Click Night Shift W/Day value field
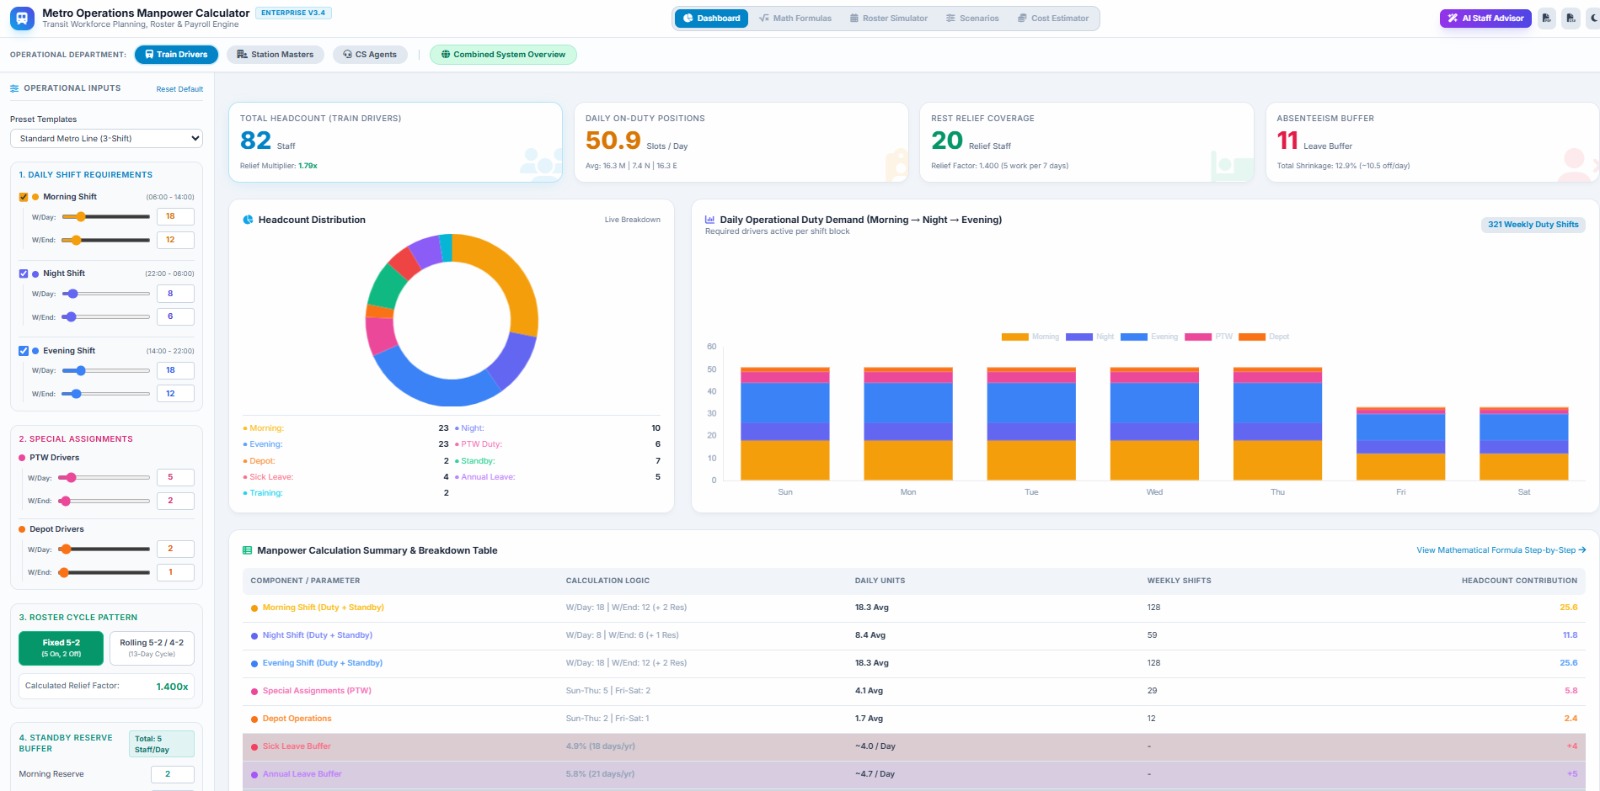Viewport: 1600px width, 791px height. pyautogui.click(x=175, y=294)
